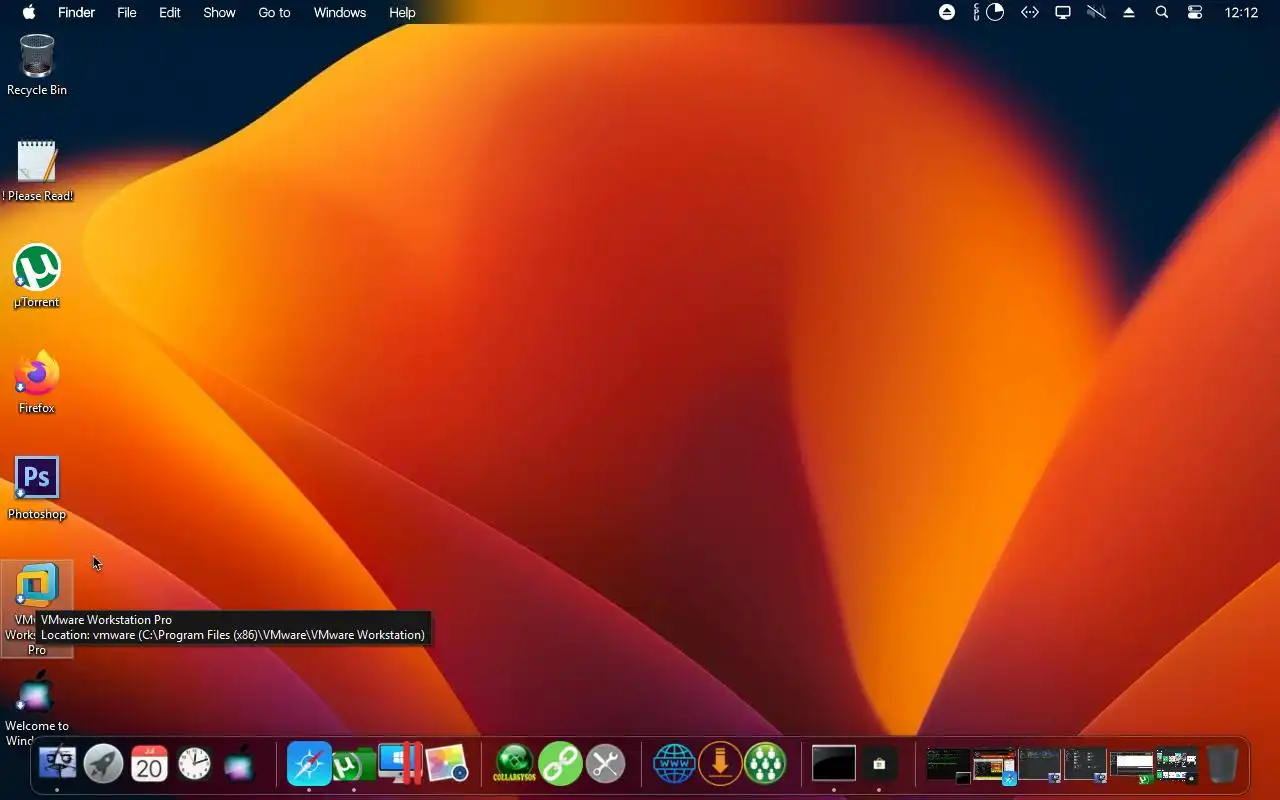
Task: Open the Windows menu
Action: tap(340, 12)
